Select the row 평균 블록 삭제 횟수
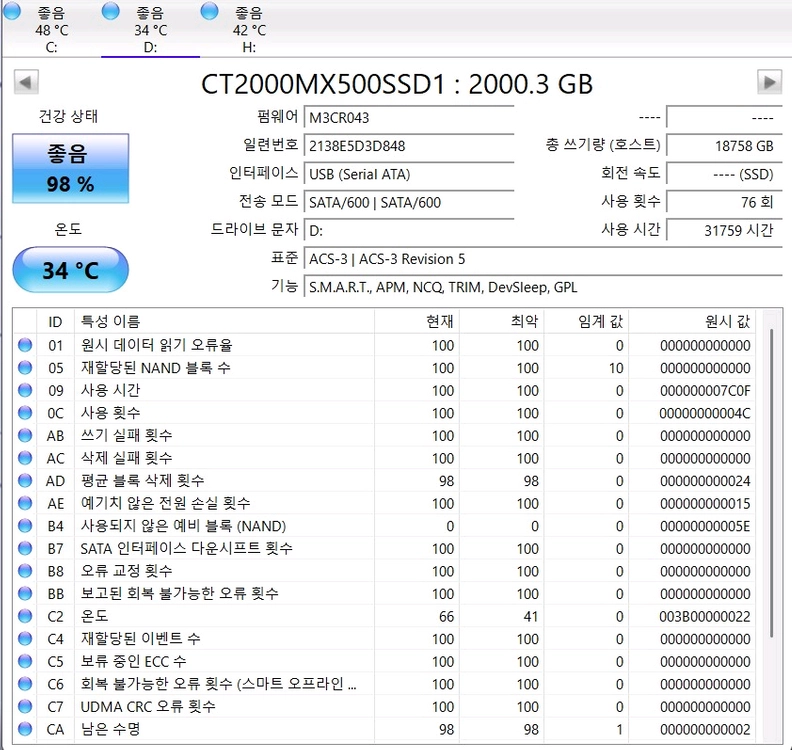Image resolution: width=792 pixels, height=750 pixels. (x=384, y=481)
